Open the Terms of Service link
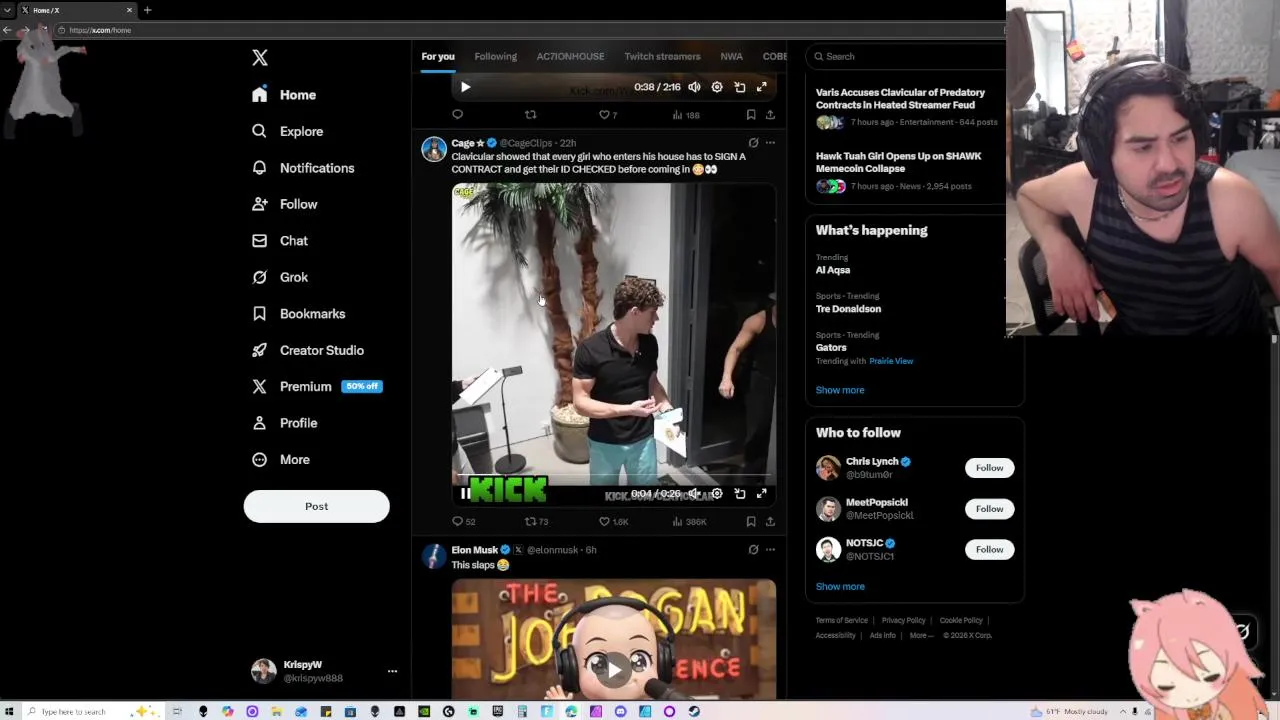The image size is (1280, 720). pos(841,620)
